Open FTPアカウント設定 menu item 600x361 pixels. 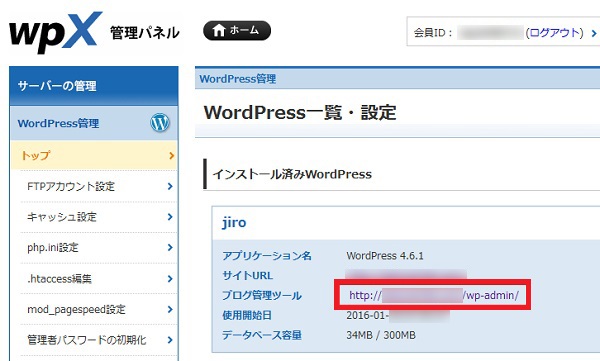point(99,186)
